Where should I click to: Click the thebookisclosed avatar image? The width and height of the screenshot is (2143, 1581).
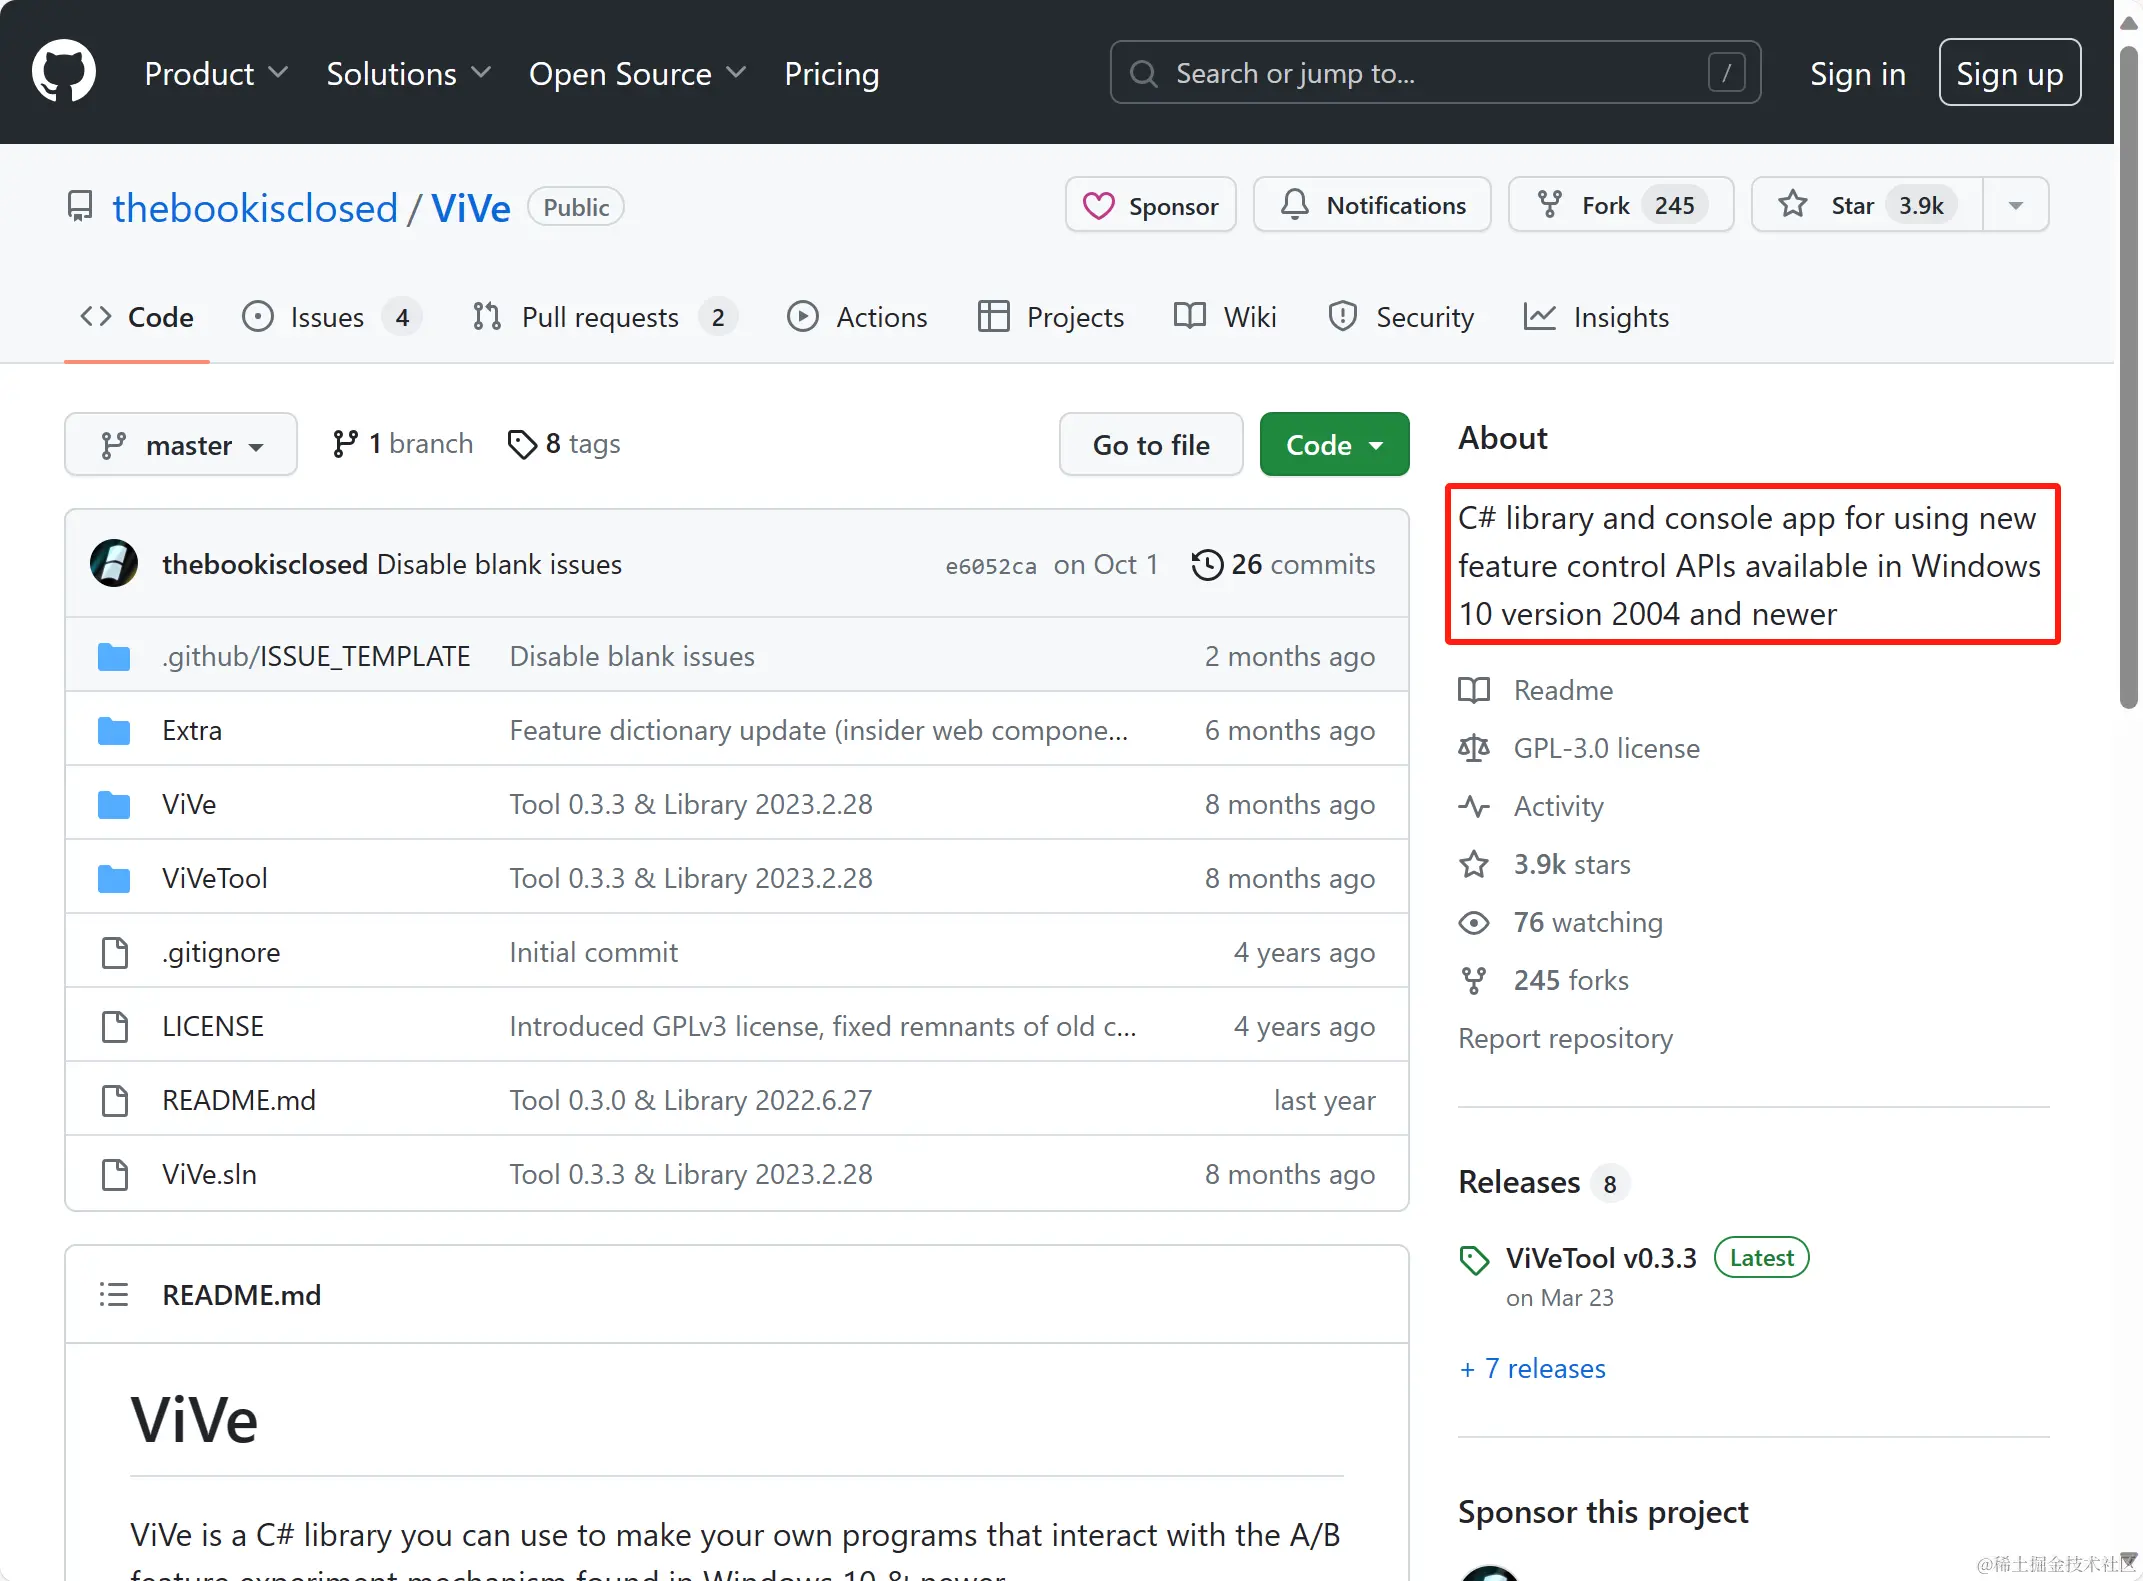[x=114, y=564]
